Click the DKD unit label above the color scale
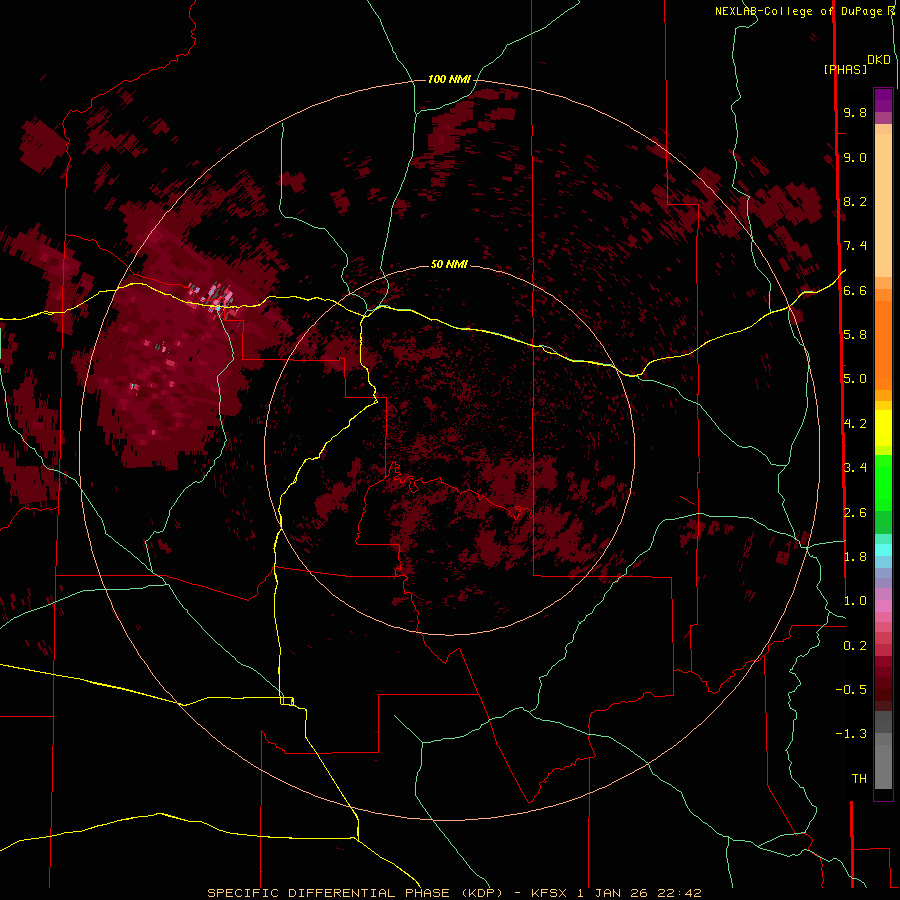Viewport: 900px width, 900px height. (x=879, y=60)
